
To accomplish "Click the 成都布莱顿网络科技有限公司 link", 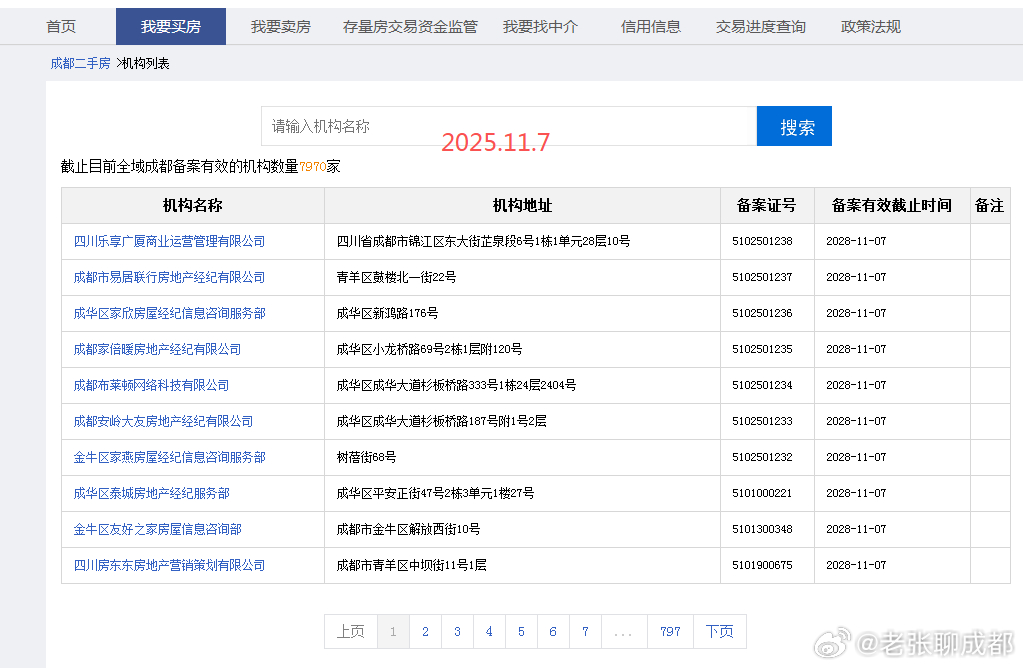I will click(x=155, y=385).
